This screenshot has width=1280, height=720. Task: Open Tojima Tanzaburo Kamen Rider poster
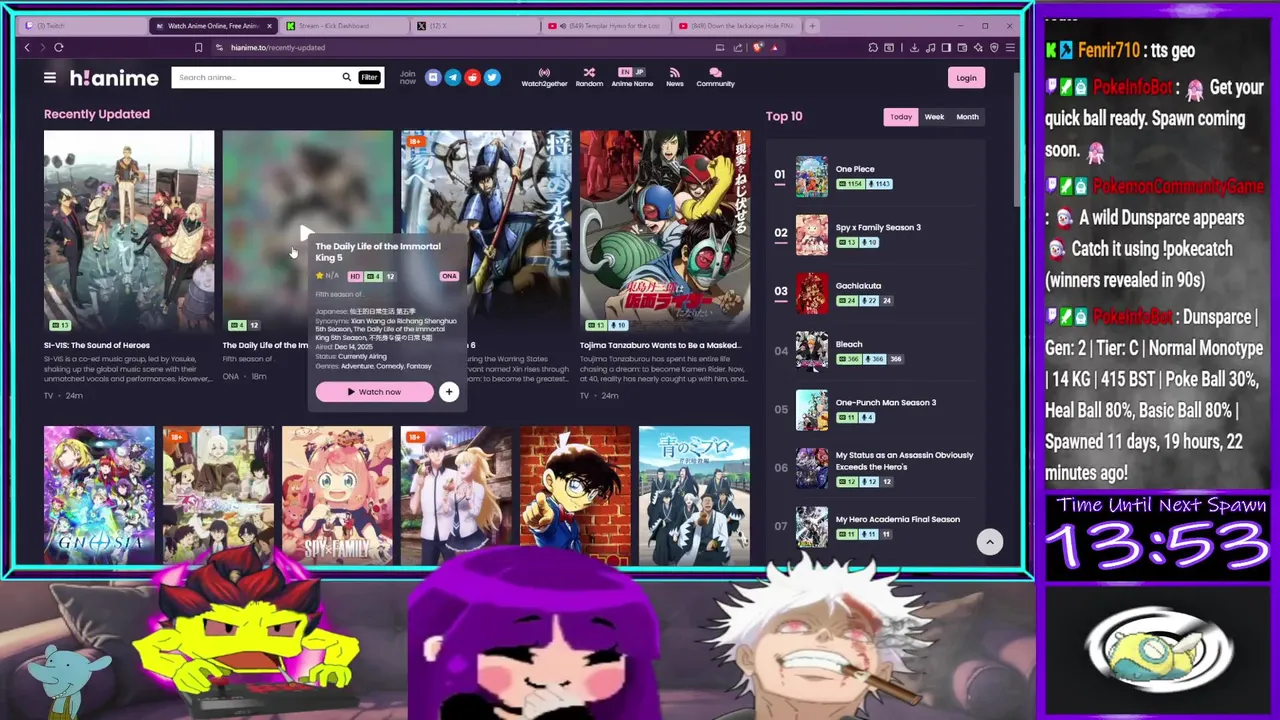pos(665,232)
